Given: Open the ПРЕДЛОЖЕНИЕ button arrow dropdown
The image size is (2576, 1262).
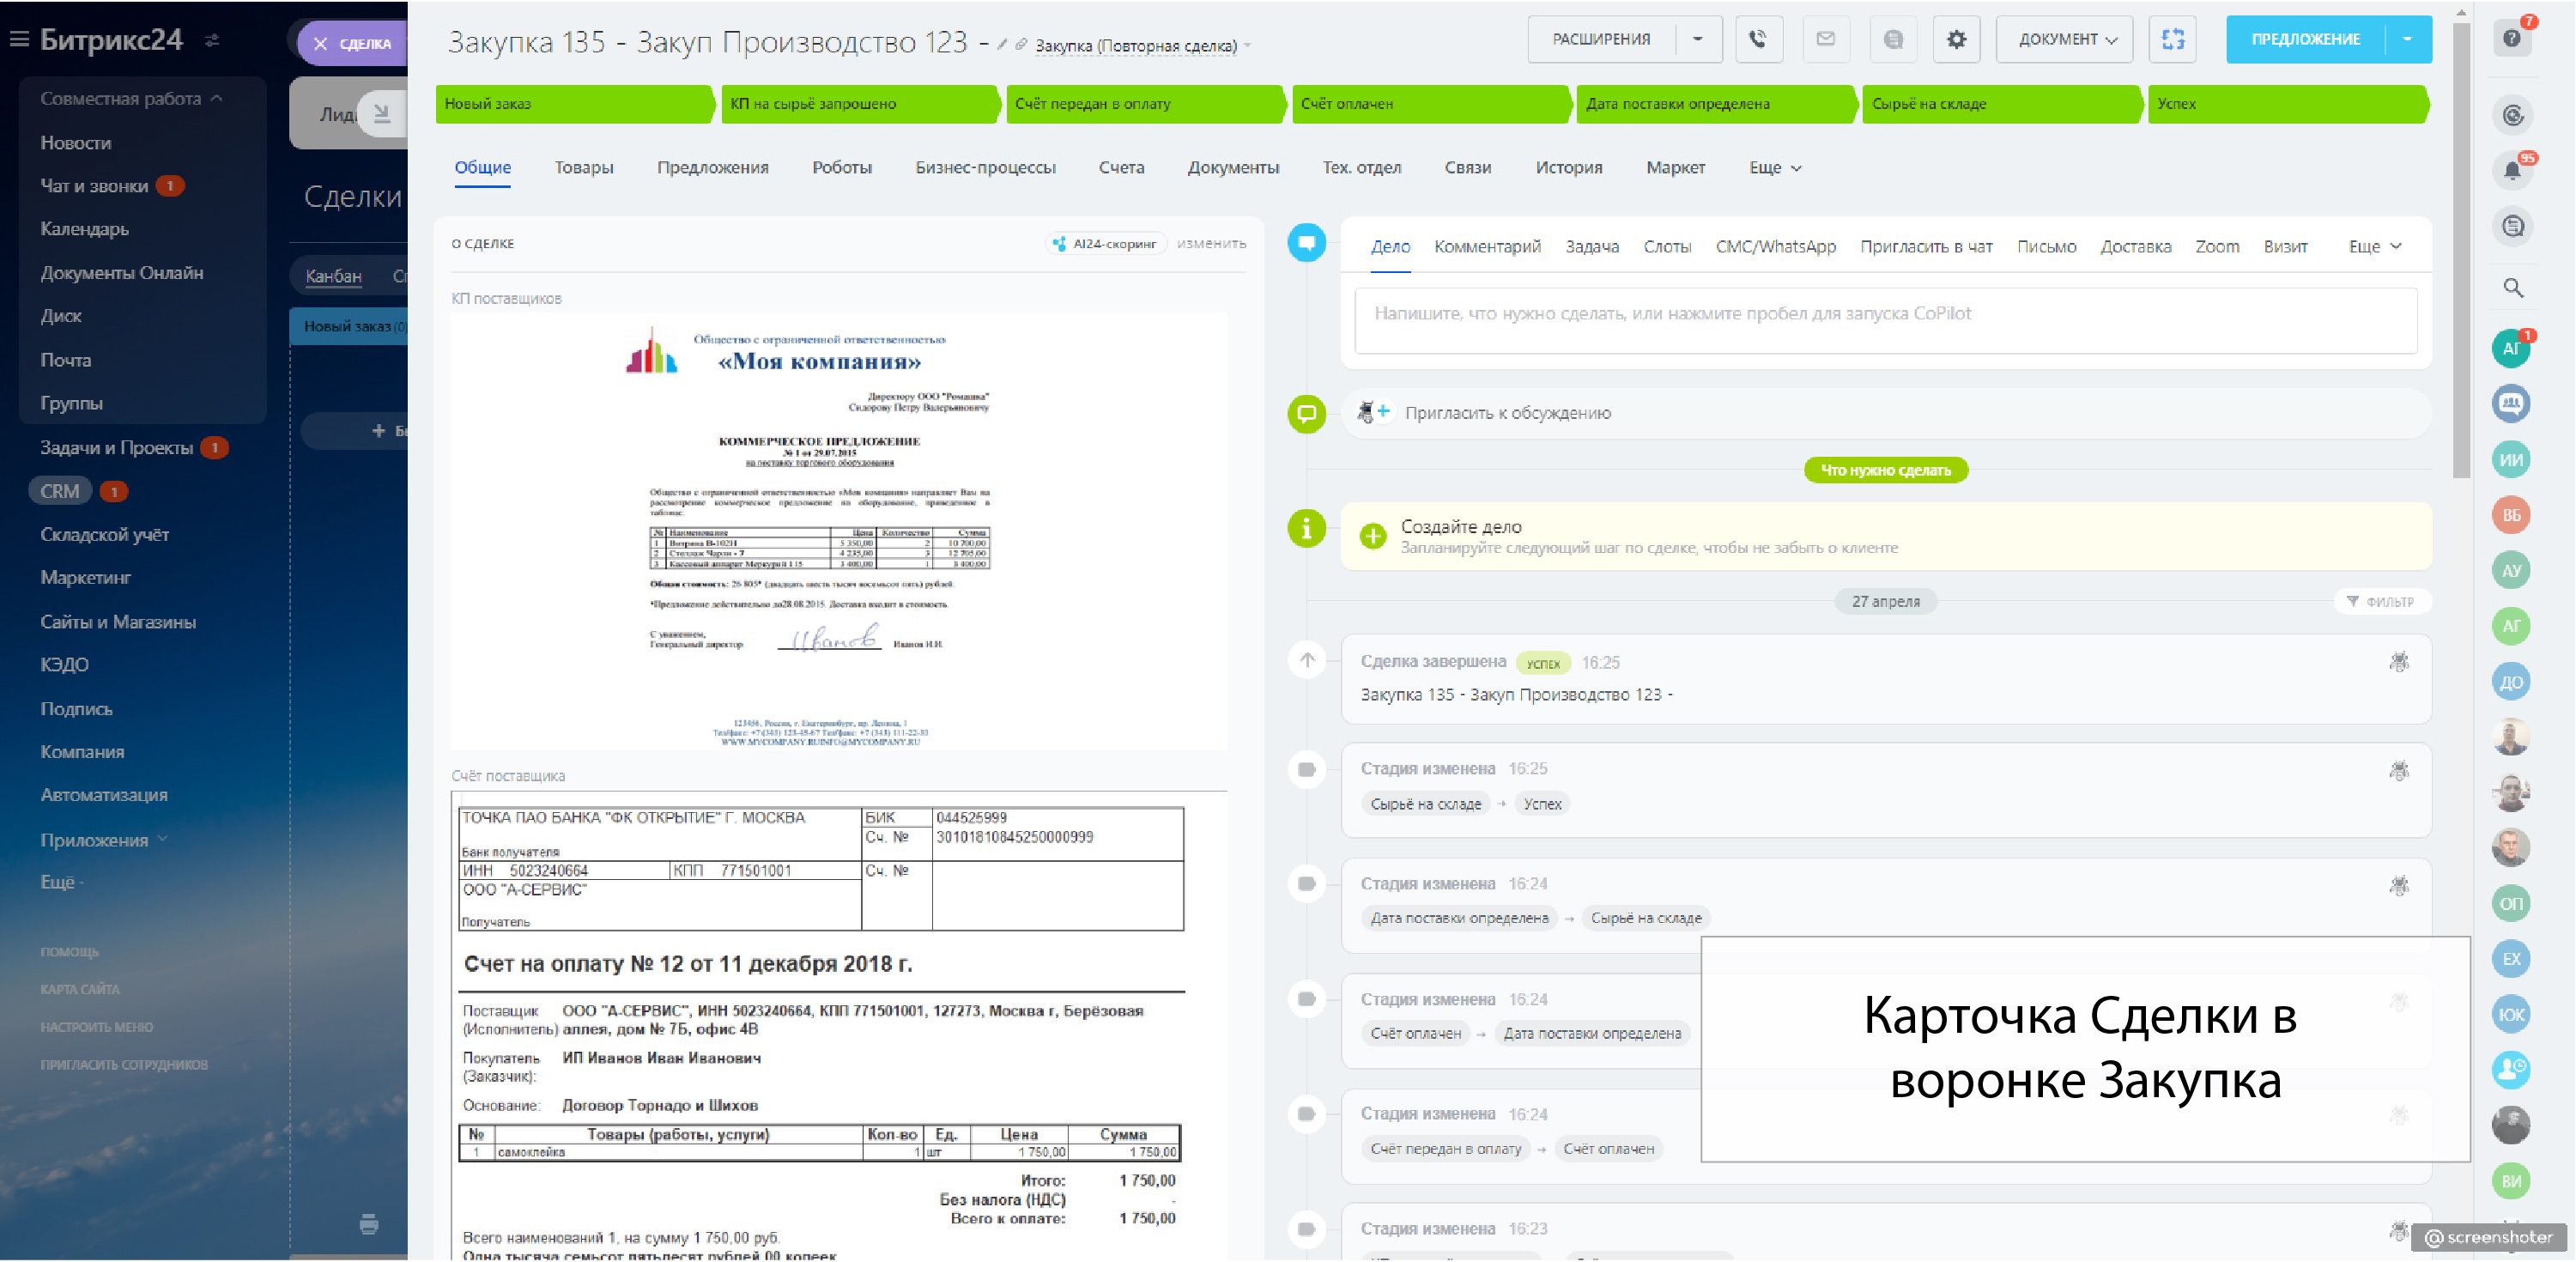Looking at the screenshot, I should pos(2407,40).
